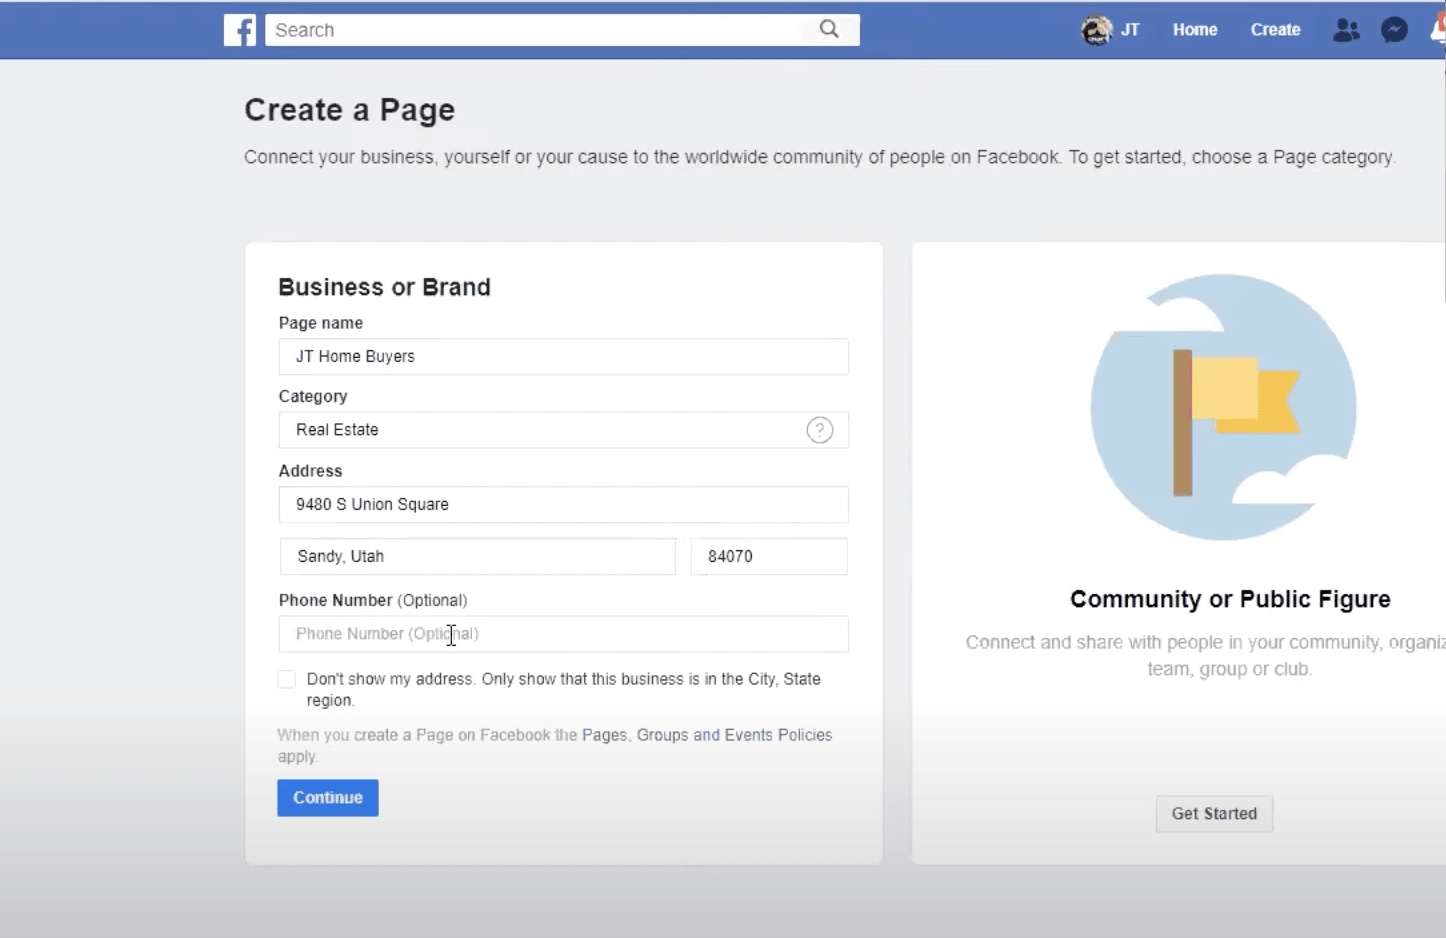Click the Category help question-mark icon
1446x938 pixels.
pyautogui.click(x=820, y=430)
